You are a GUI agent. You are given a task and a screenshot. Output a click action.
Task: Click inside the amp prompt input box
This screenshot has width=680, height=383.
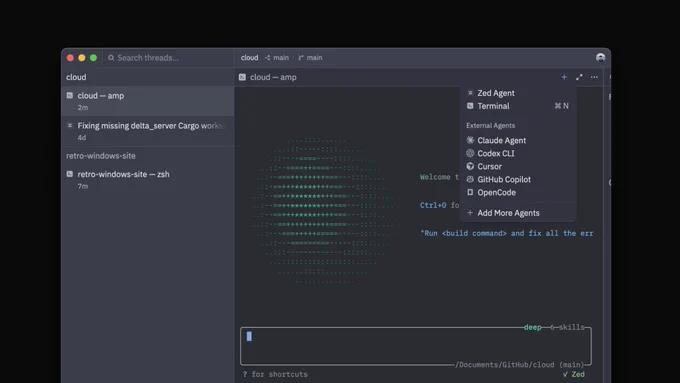click(x=415, y=346)
